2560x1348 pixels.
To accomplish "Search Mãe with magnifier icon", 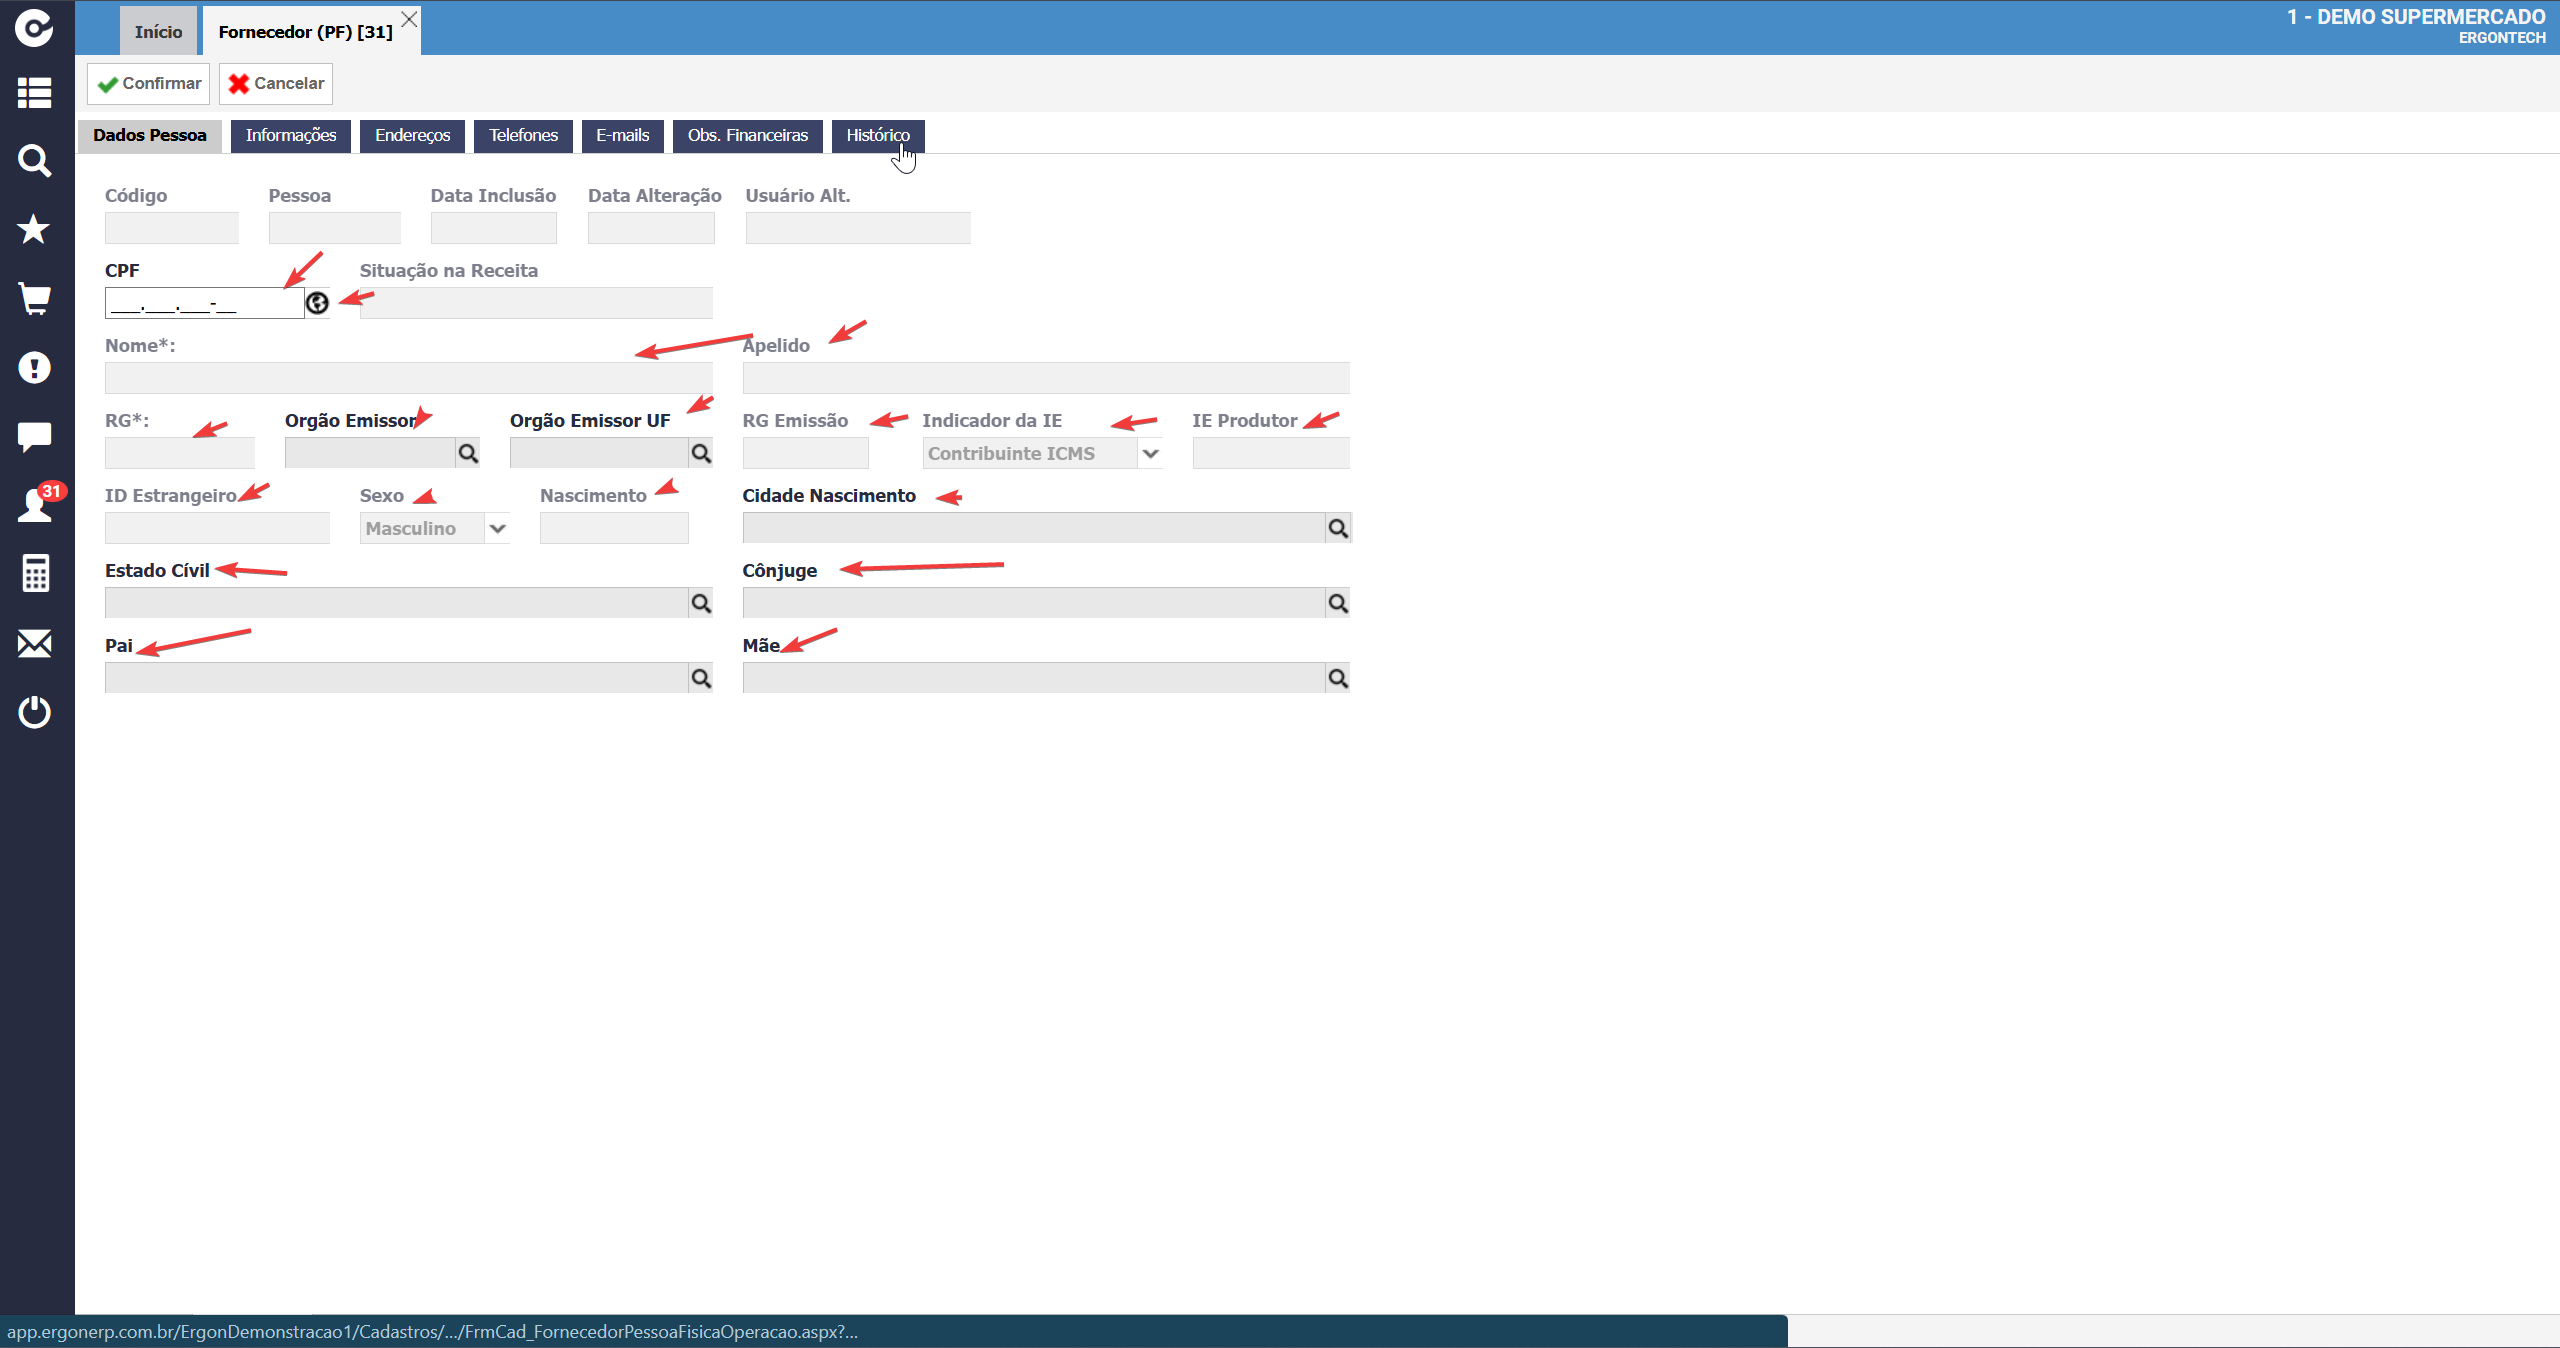I will point(1338,678).
